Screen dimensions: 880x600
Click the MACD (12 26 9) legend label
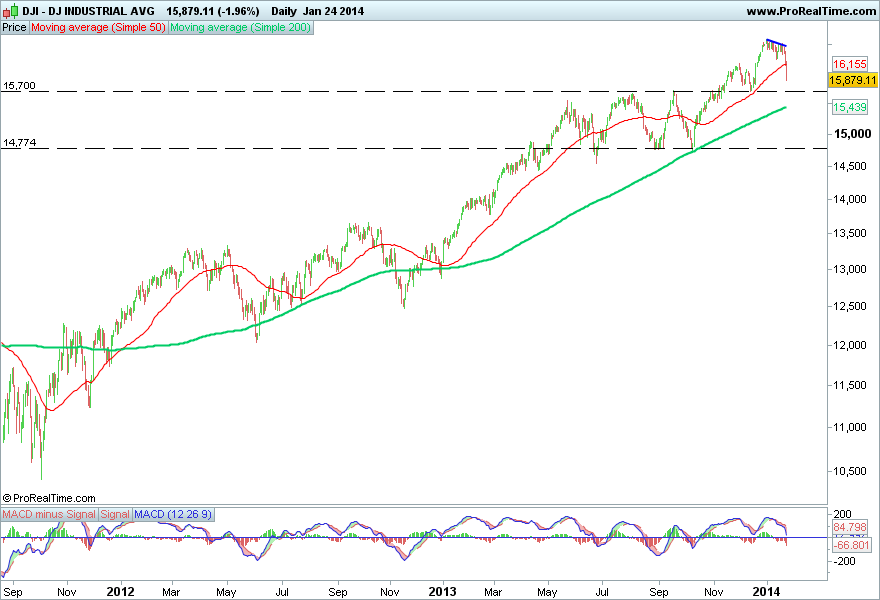click(x=173, y=514)
